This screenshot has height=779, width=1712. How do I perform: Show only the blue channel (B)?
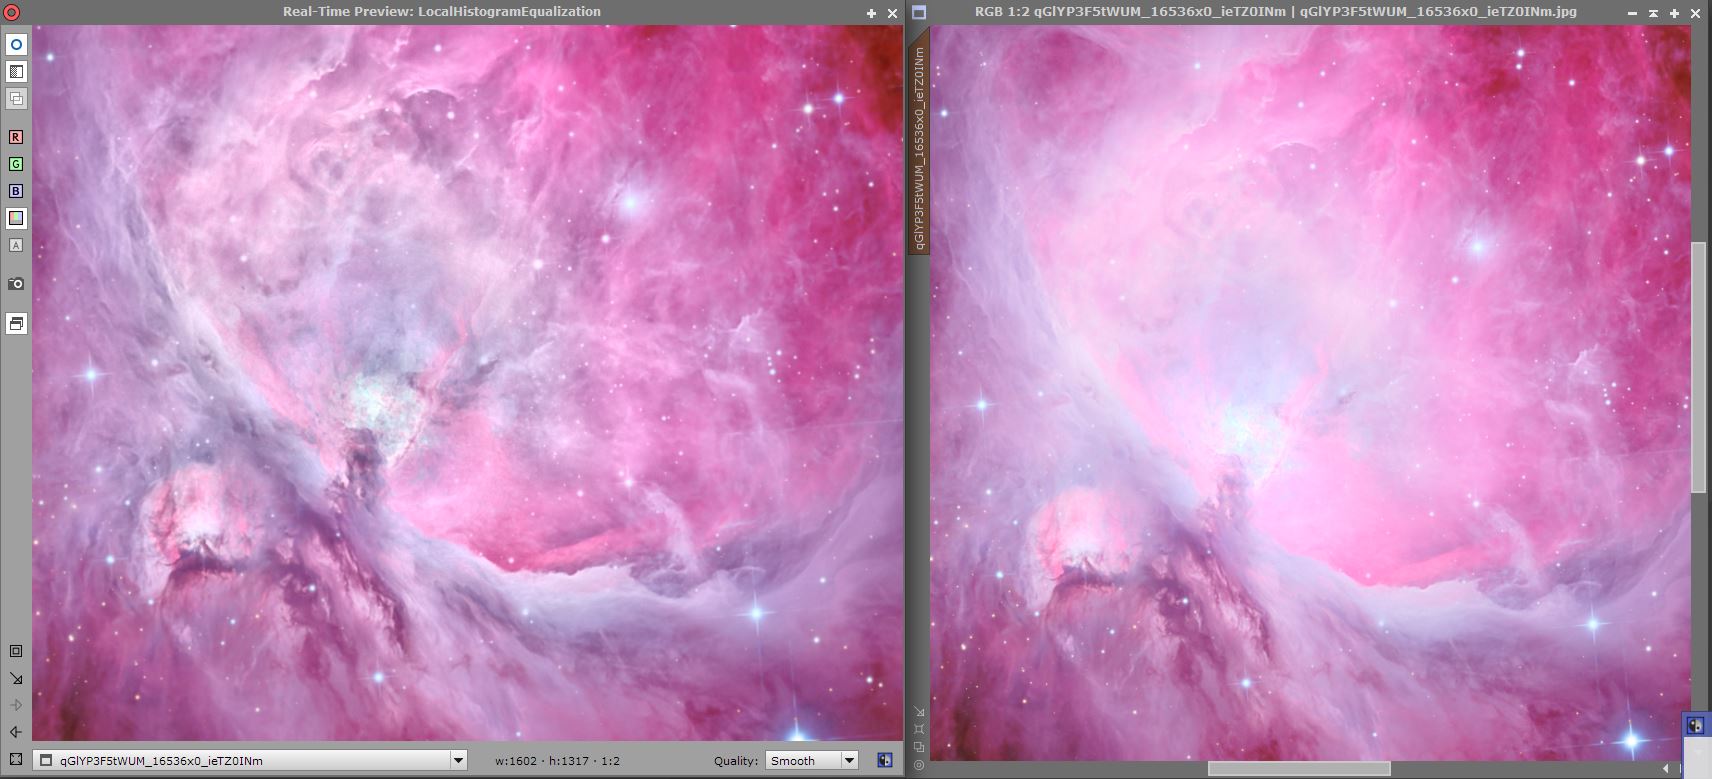pos(16,191)
